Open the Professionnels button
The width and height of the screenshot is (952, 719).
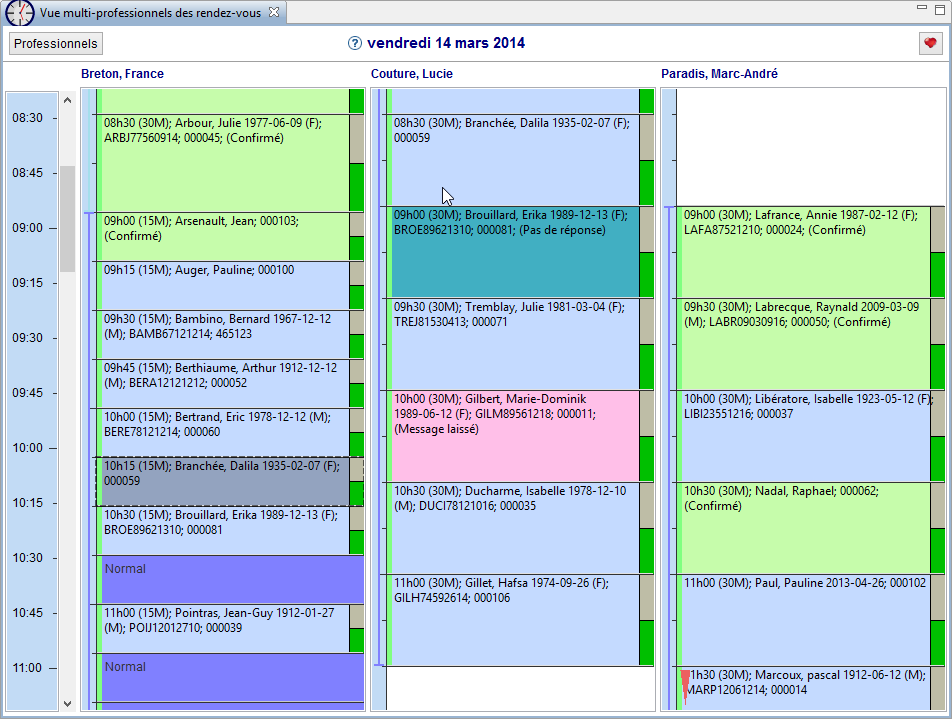56,44
